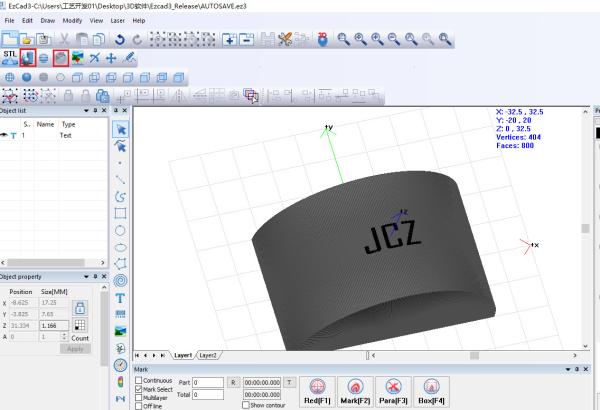This screenshot has height=410, width=600.
Task: Enable the Off line checkbox
Action: click(139, 406)
